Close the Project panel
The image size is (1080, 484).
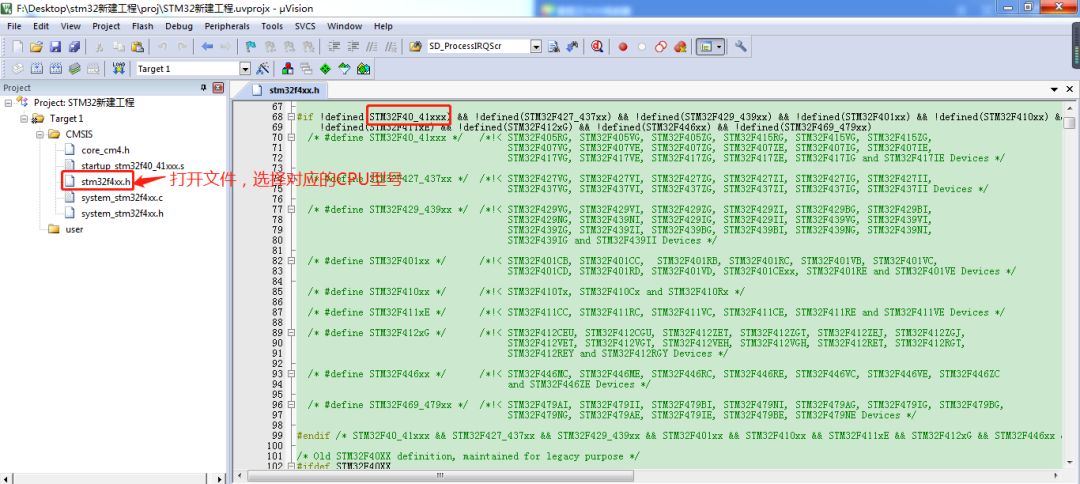pos(218,87)
